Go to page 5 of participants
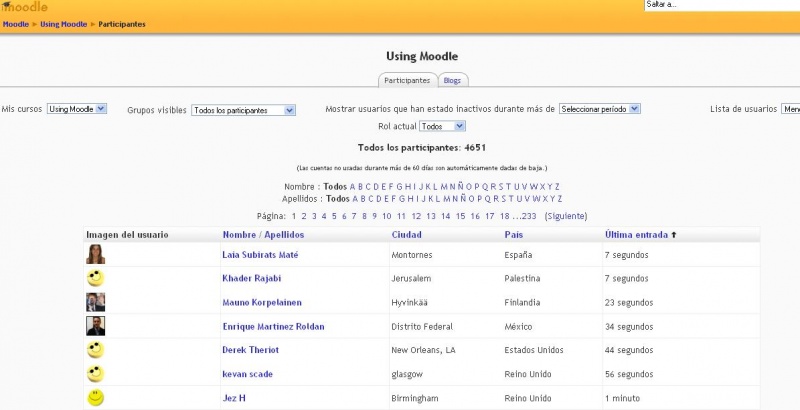 (x=334, y=216)
